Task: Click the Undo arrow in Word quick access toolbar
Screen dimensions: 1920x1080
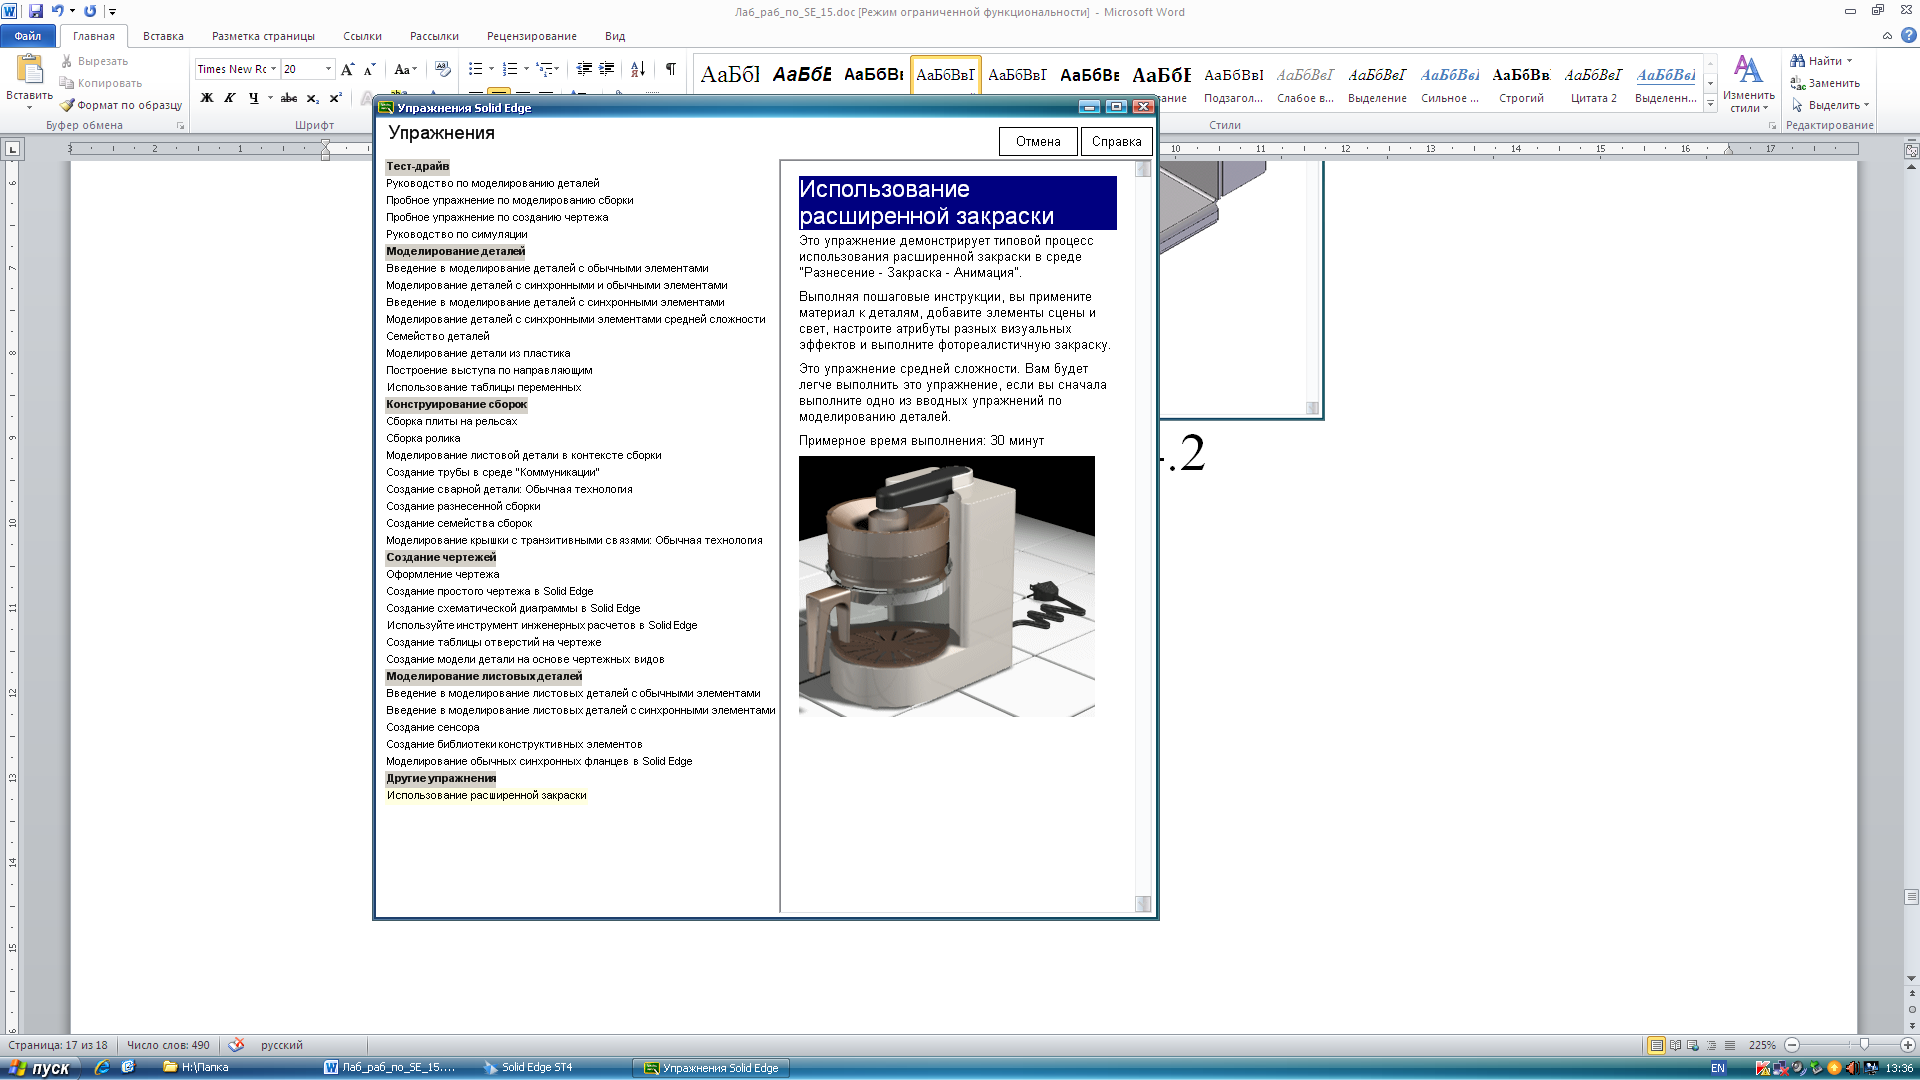Action: point(57,11)
